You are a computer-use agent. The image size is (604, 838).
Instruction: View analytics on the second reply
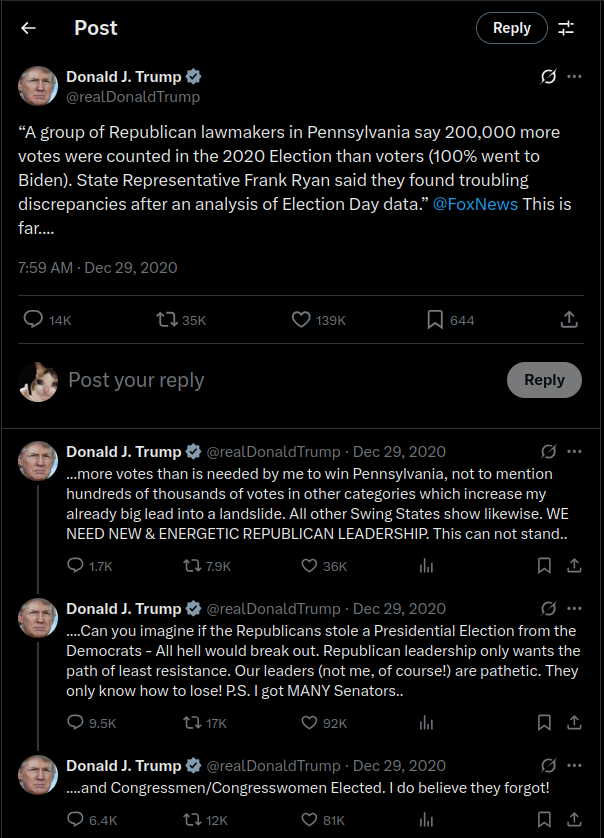427,722
